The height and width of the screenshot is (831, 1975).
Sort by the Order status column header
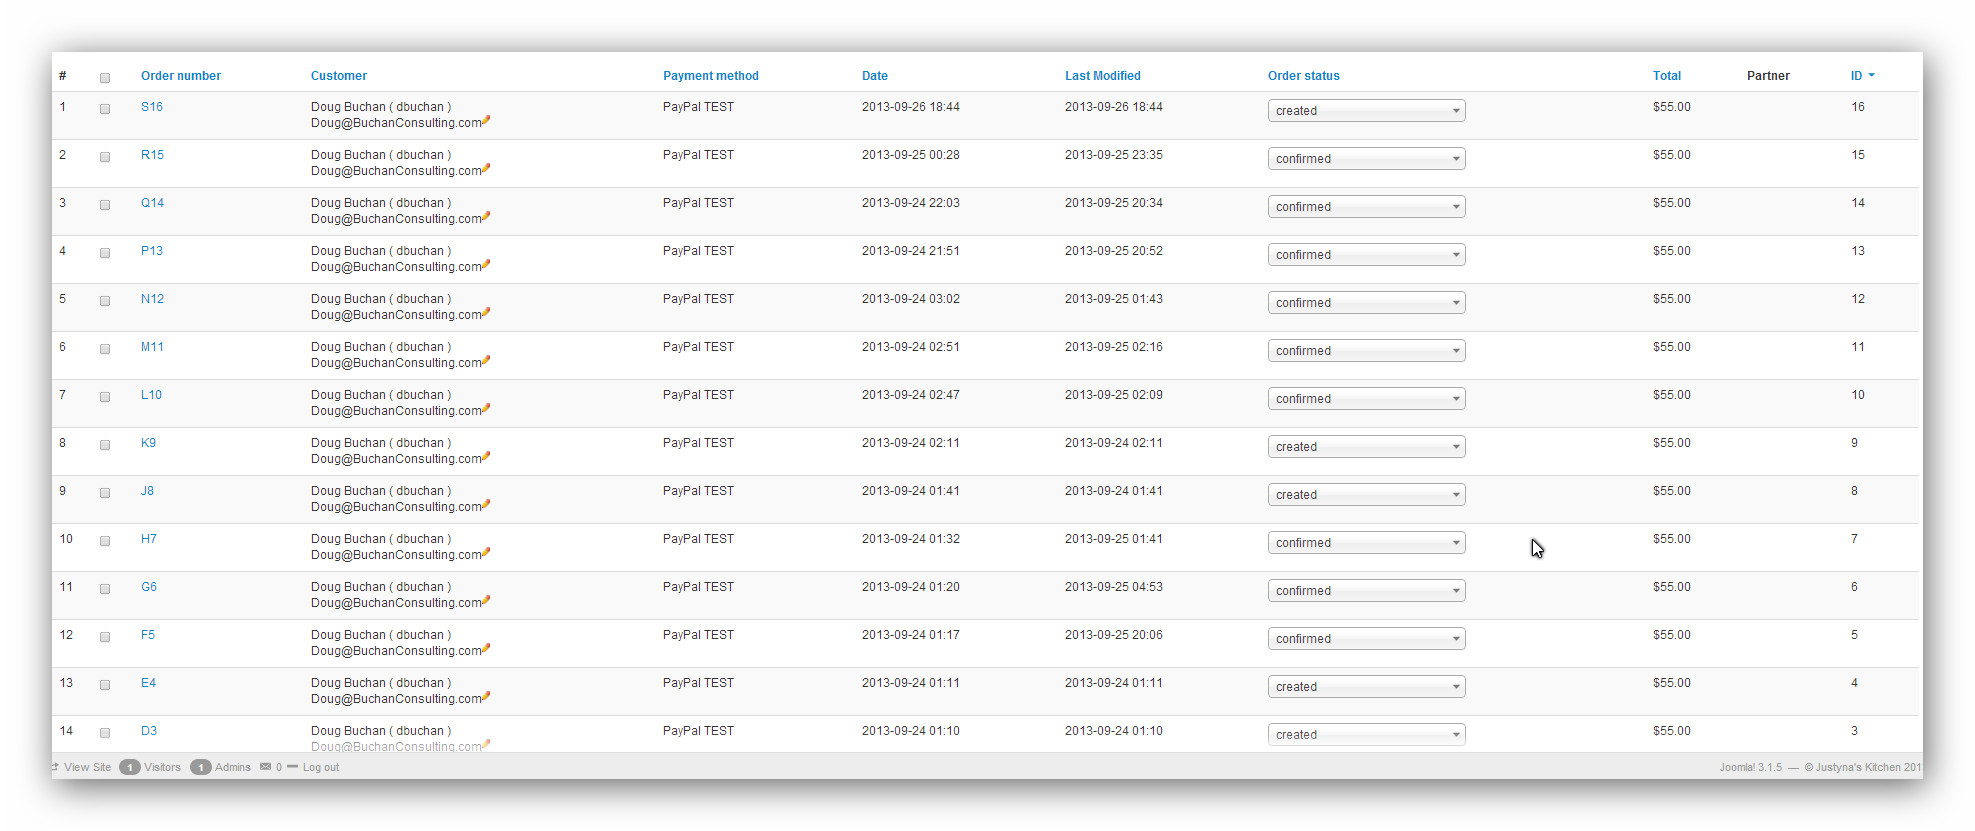(1304, 76)
